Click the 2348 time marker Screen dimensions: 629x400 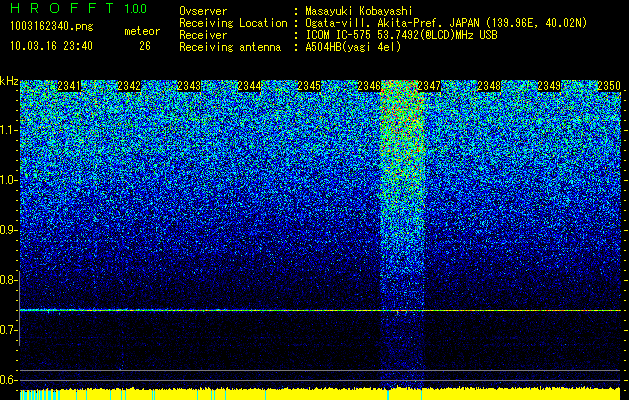[489, 86]
